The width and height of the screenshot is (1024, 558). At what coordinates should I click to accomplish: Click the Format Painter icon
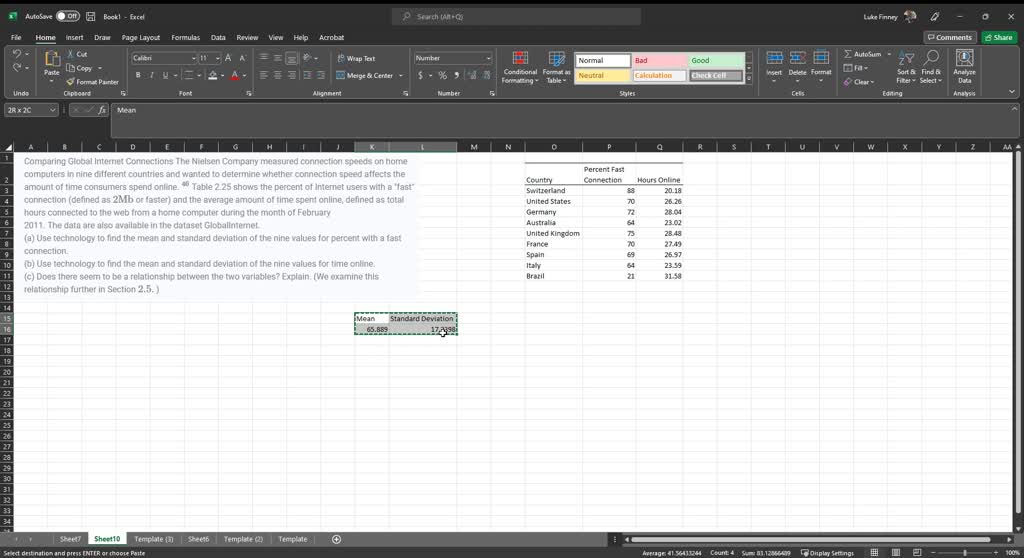(70, 82)
